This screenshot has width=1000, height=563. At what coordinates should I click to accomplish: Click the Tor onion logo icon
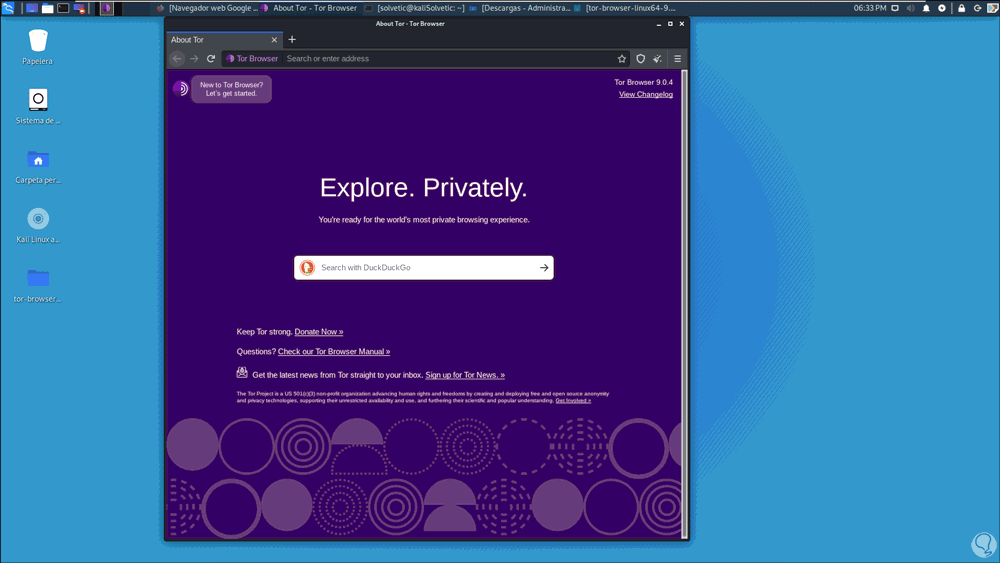(180, 89)
